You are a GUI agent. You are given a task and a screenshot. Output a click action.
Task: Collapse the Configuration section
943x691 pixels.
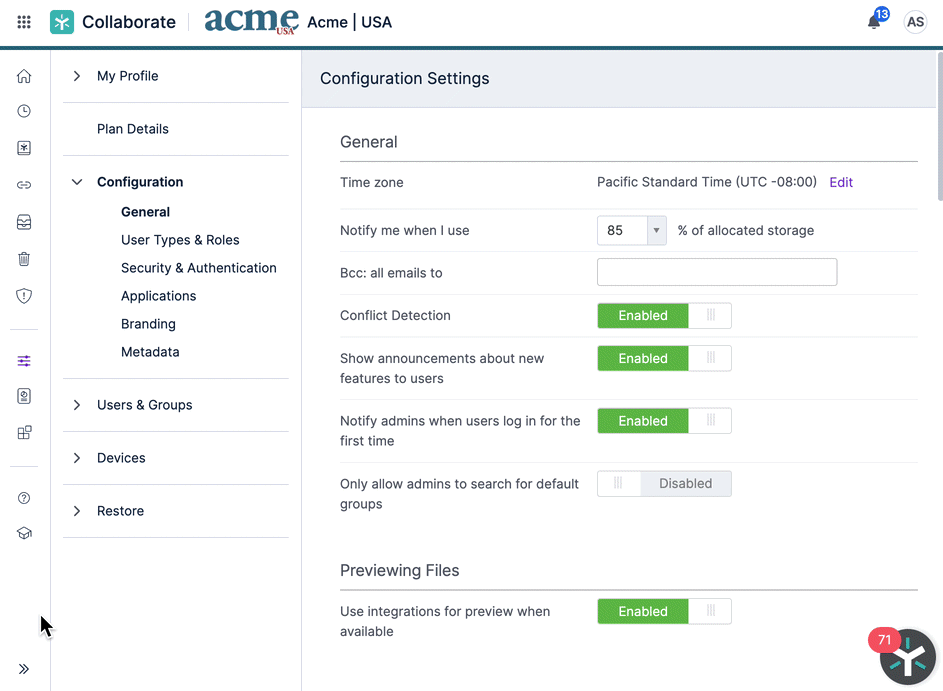(77, 182)
